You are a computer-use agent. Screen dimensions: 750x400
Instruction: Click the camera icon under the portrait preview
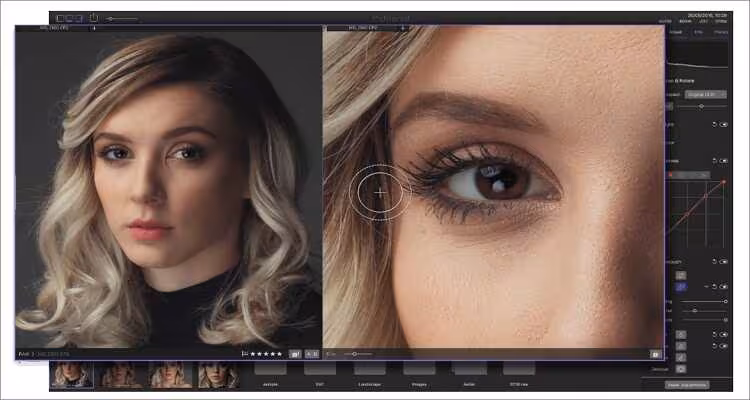pos(295,354)
